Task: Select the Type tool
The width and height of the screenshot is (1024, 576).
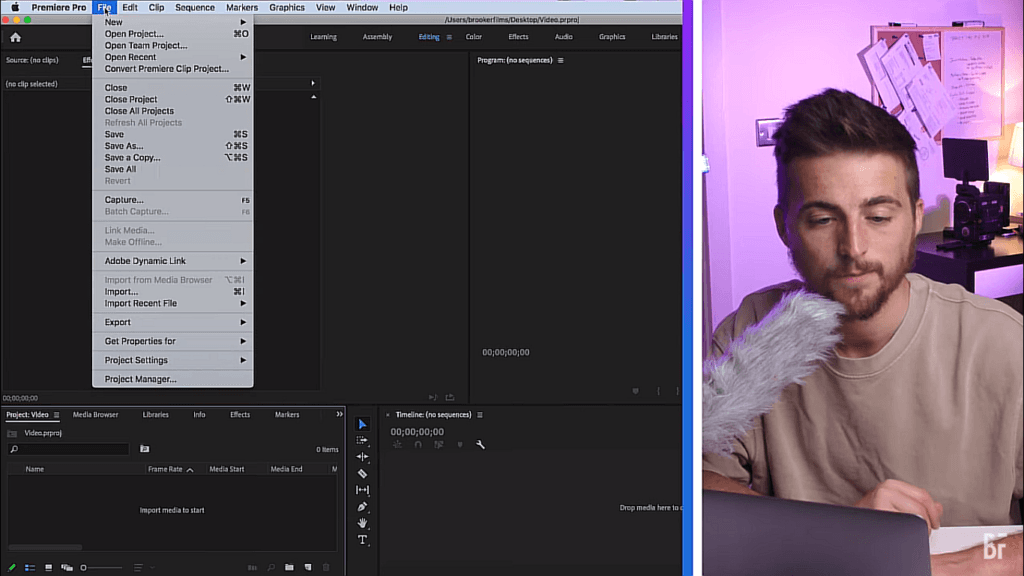Action: (362, 539)
